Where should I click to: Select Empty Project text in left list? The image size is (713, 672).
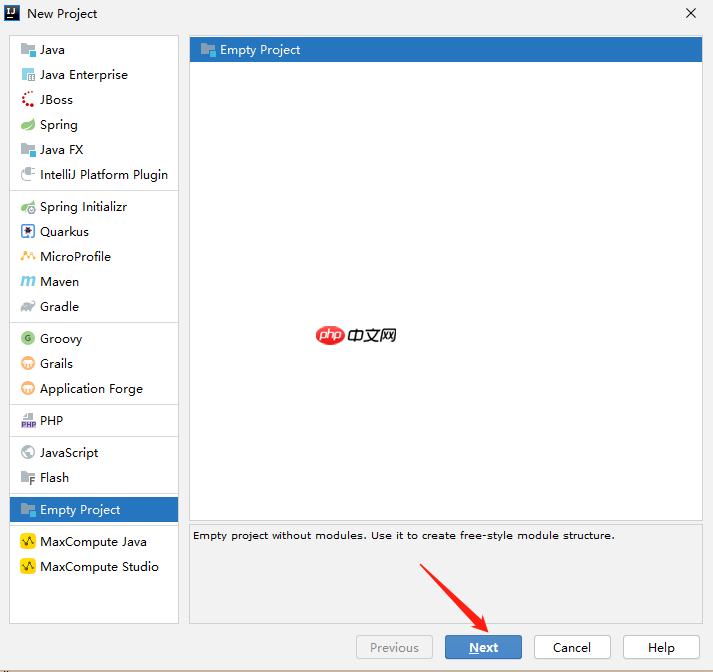click(80, 510)
